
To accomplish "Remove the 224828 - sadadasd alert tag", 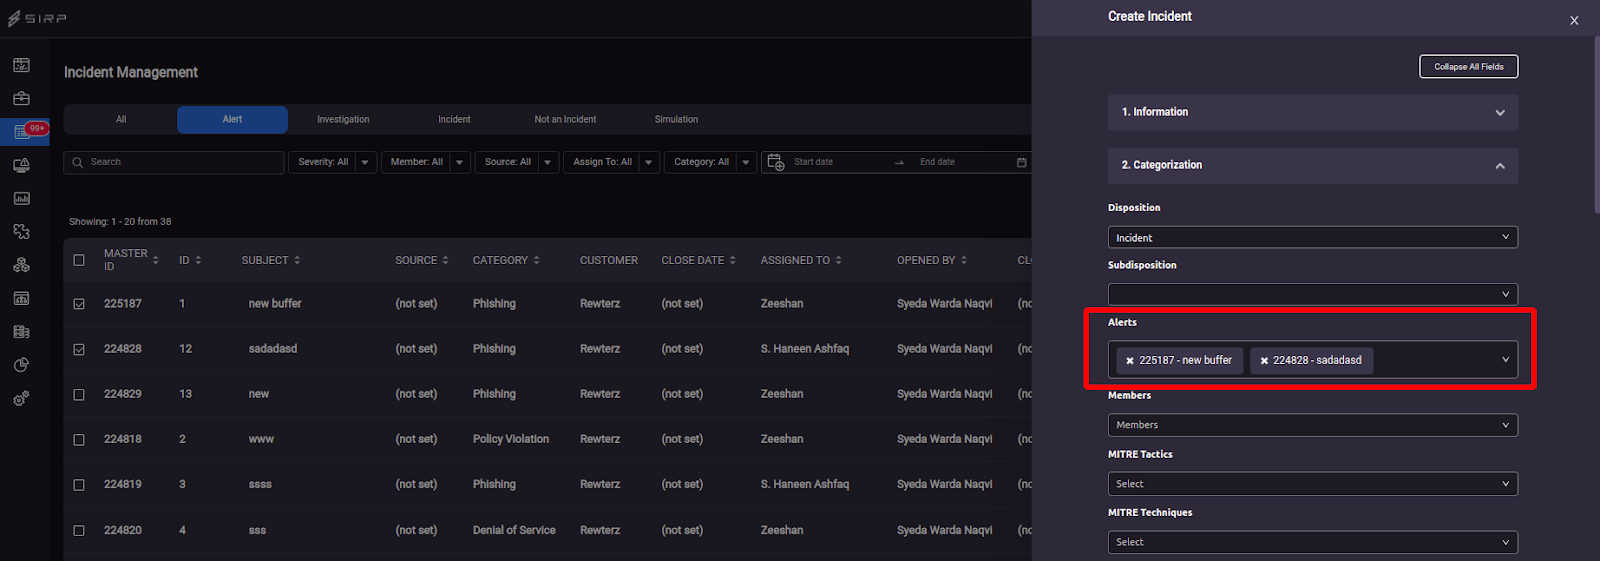I will [x=1264, y=361].
